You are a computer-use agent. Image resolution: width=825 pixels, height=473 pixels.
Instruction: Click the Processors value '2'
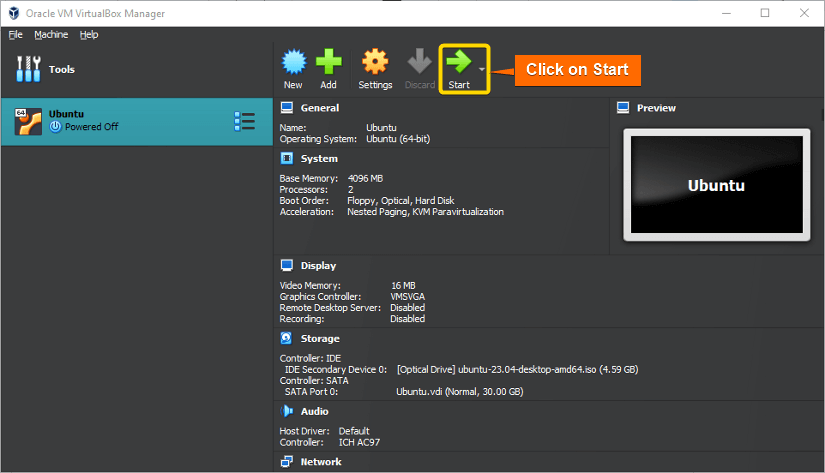pyautogui.click(x=350, y=189)
